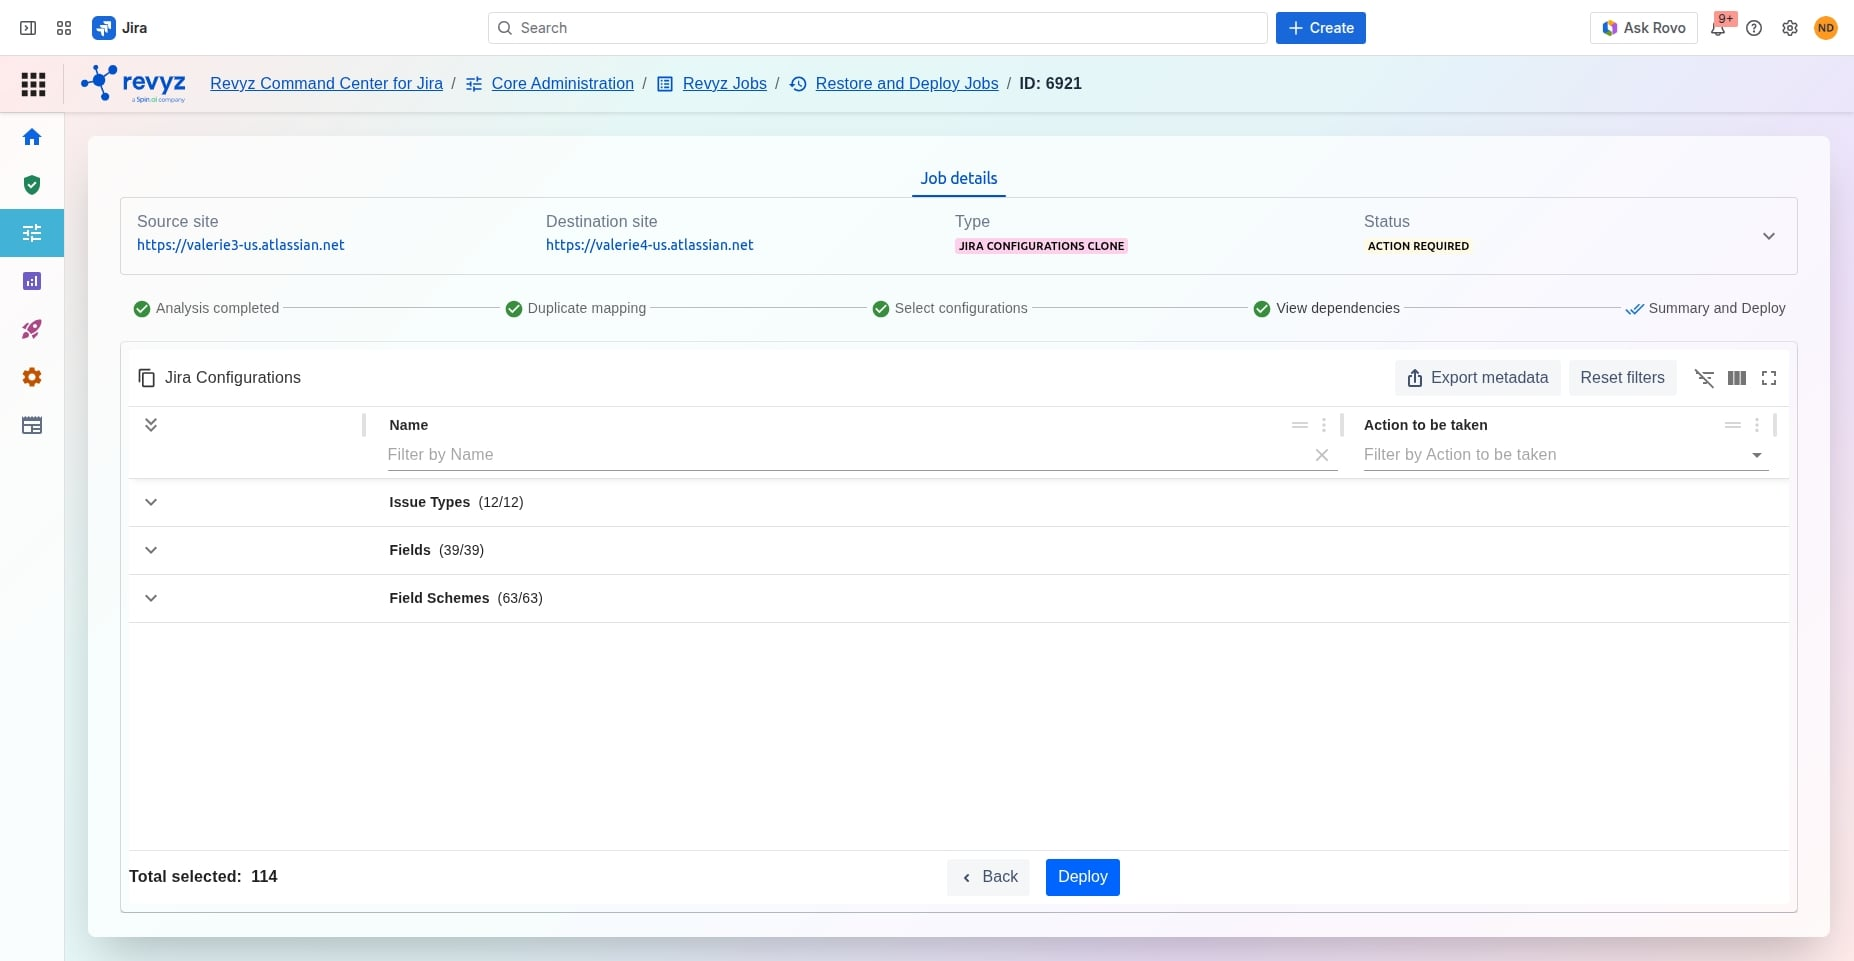Image resolution: width=1854 pixels, height=961 pixels.
Task: Click the Total selected: 114 text
Action: pos(203,877)
